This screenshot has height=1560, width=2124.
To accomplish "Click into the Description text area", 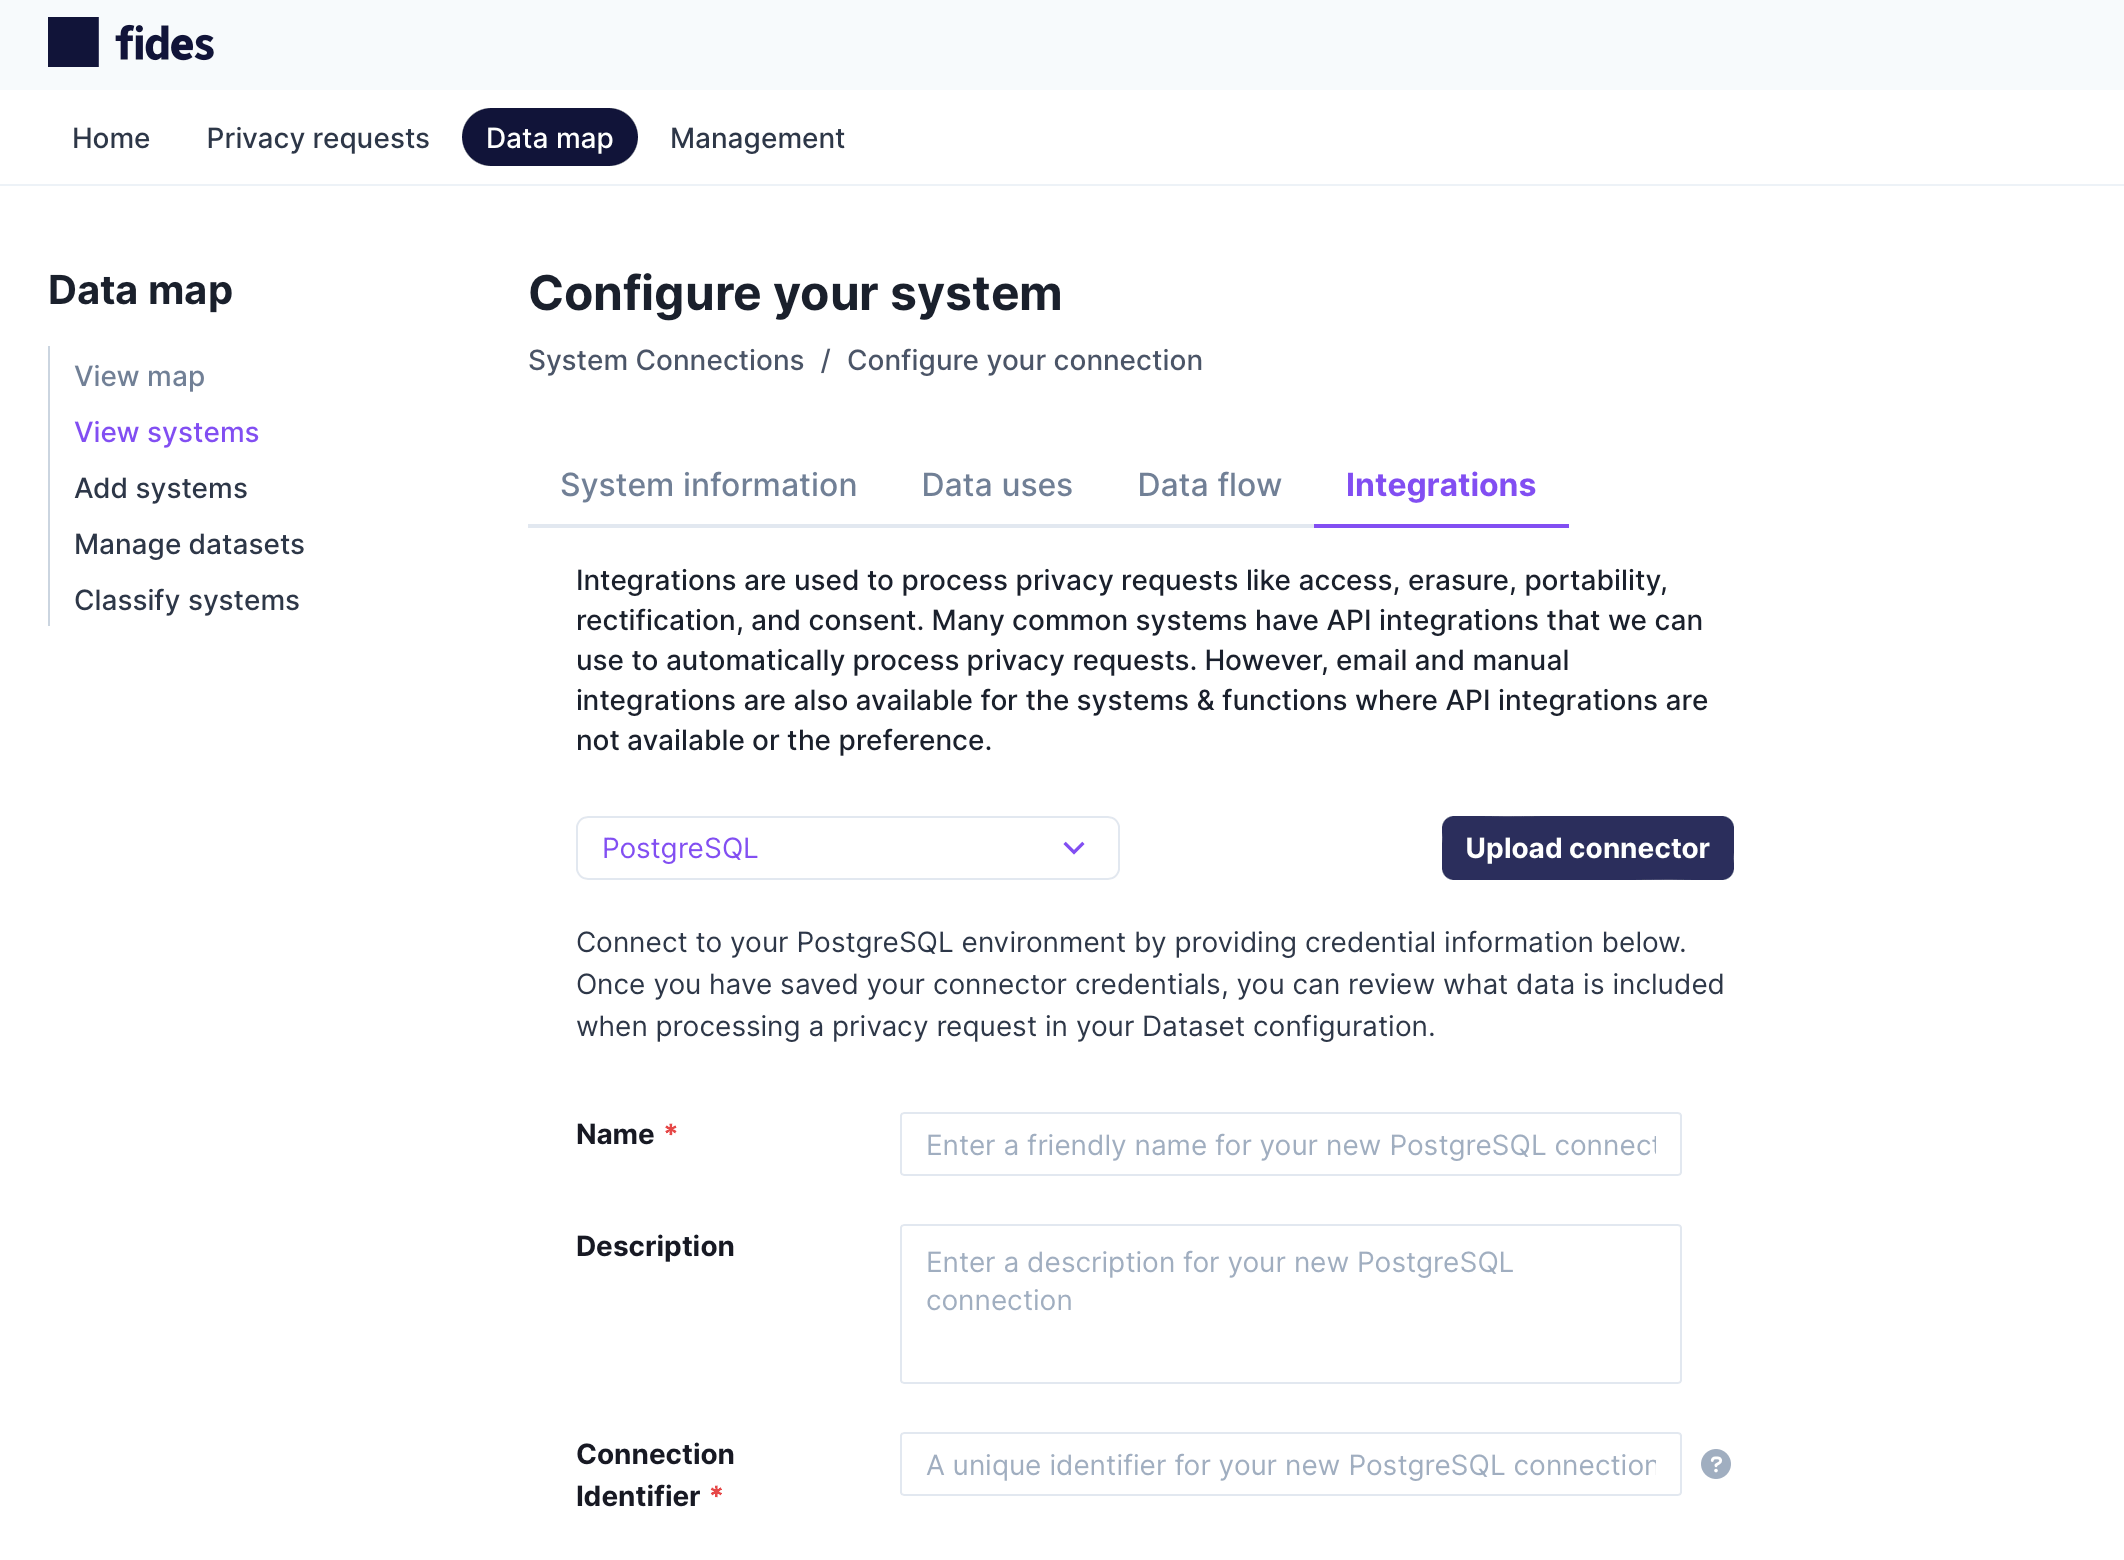I will pyautogui.click(x=1290, y=1304).
